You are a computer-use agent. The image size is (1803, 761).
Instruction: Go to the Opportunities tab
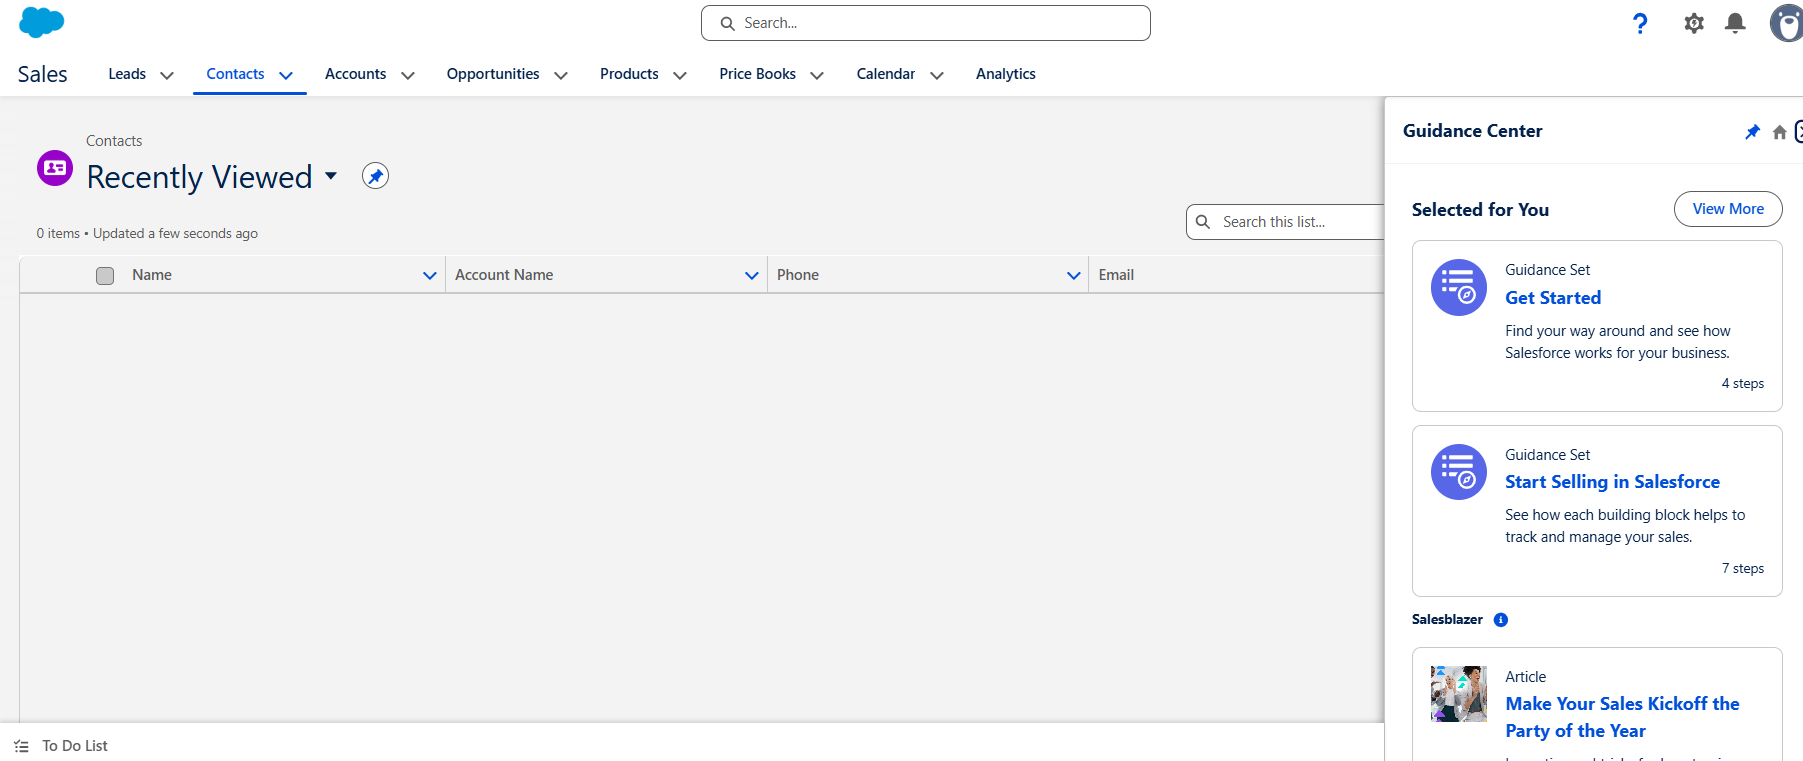493,74
